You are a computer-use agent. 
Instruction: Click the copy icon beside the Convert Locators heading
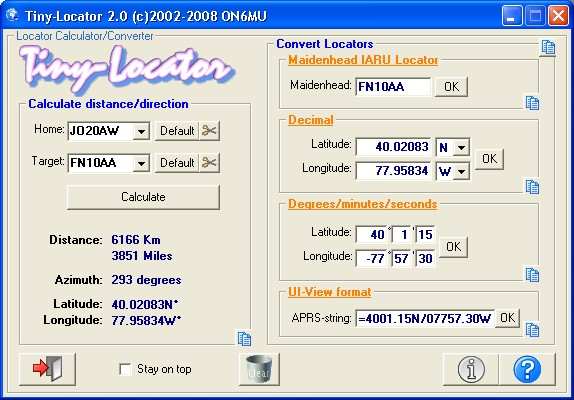548,47
